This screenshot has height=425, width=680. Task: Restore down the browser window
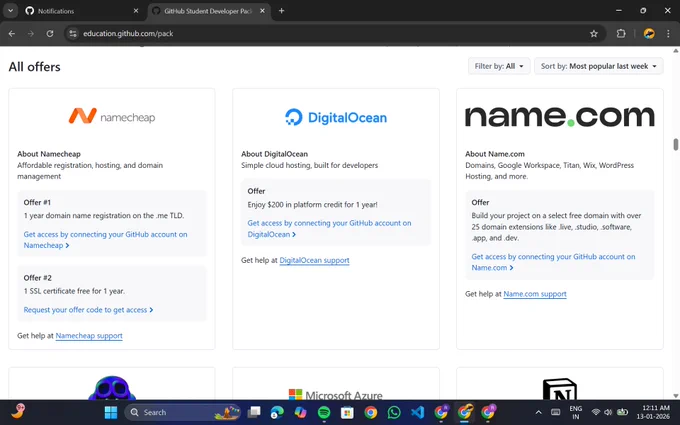[x=643, y=10]
